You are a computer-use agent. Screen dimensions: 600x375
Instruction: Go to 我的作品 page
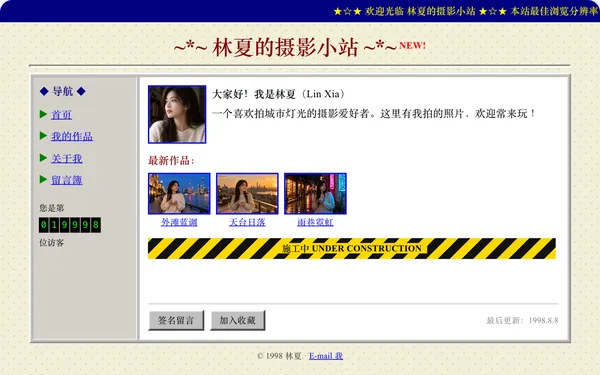point(72,136)
